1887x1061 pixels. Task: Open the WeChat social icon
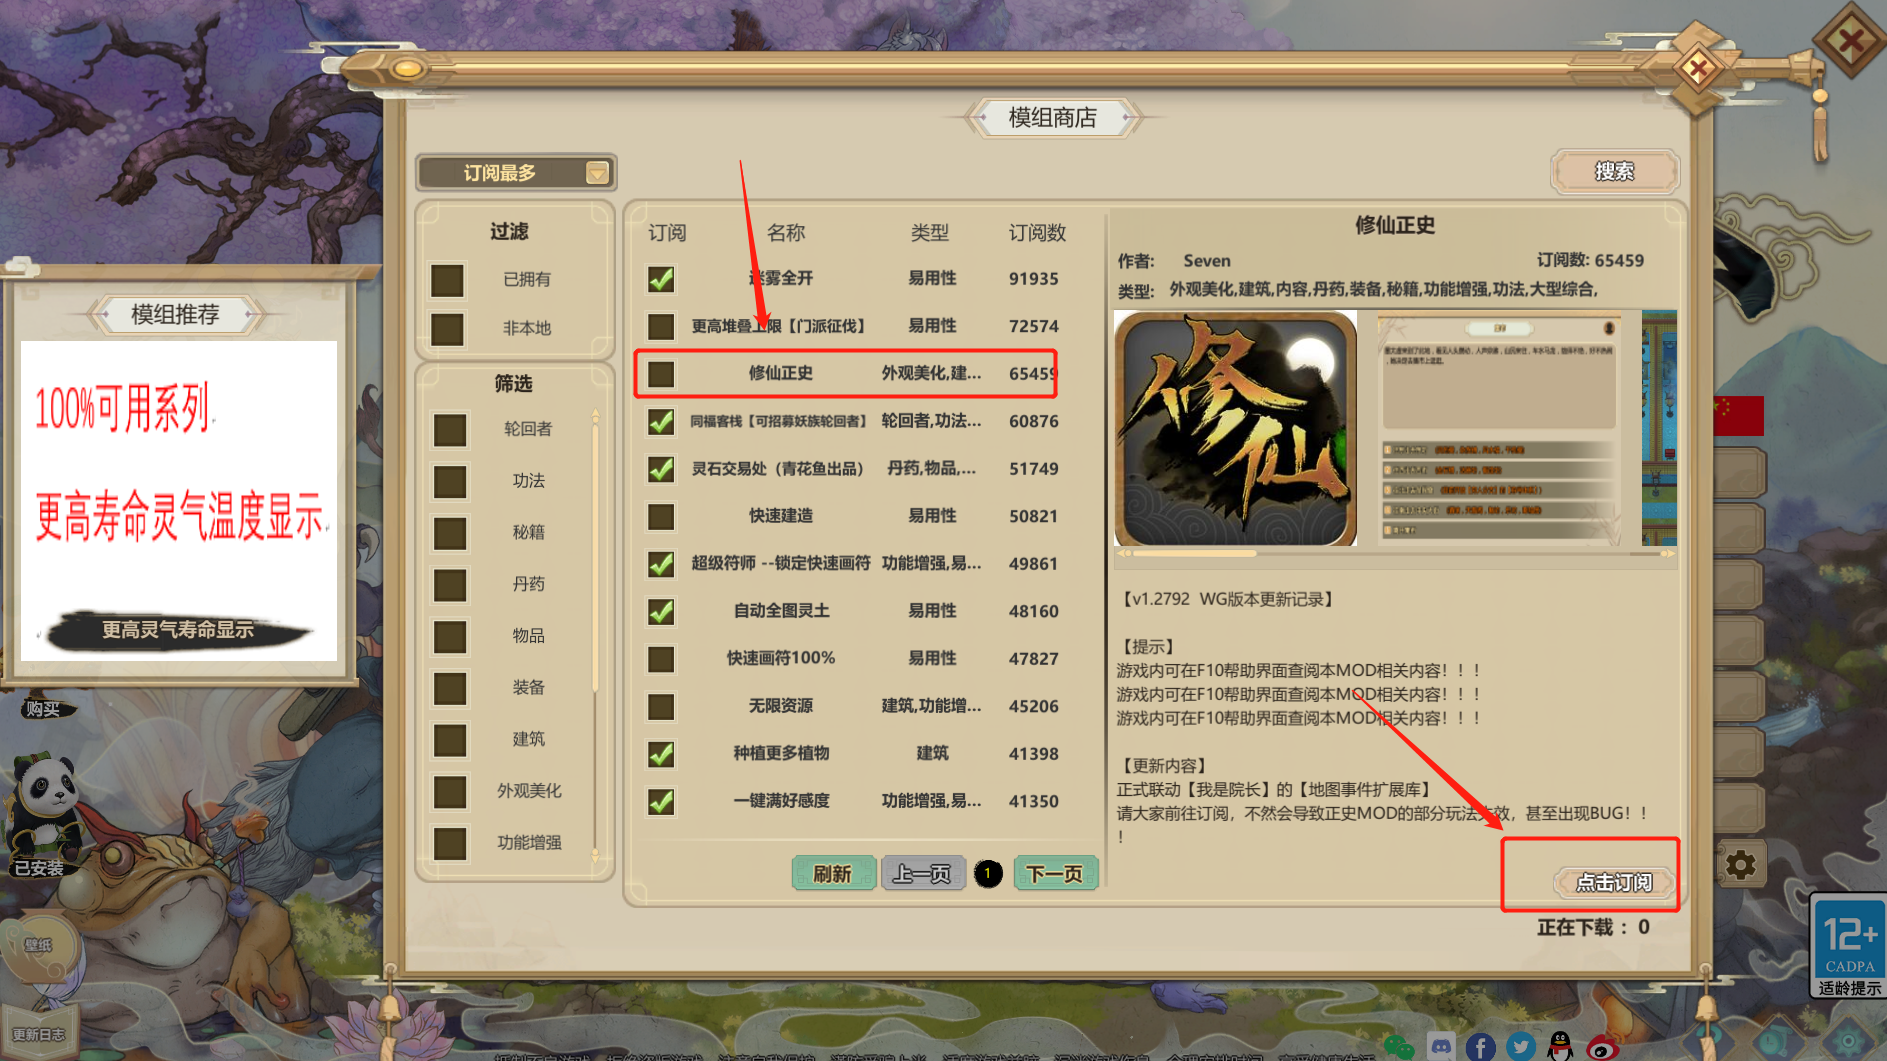point(1399,1047)
